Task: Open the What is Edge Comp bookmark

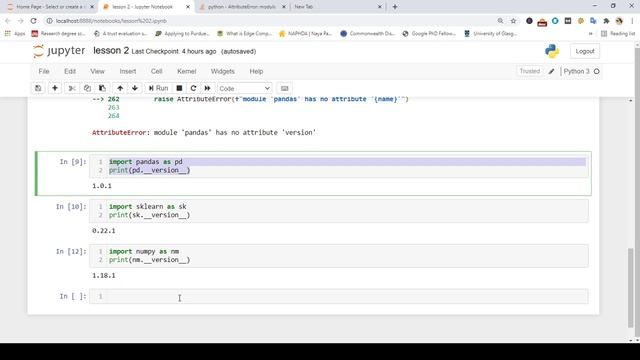Action: [x=244, y=34]
